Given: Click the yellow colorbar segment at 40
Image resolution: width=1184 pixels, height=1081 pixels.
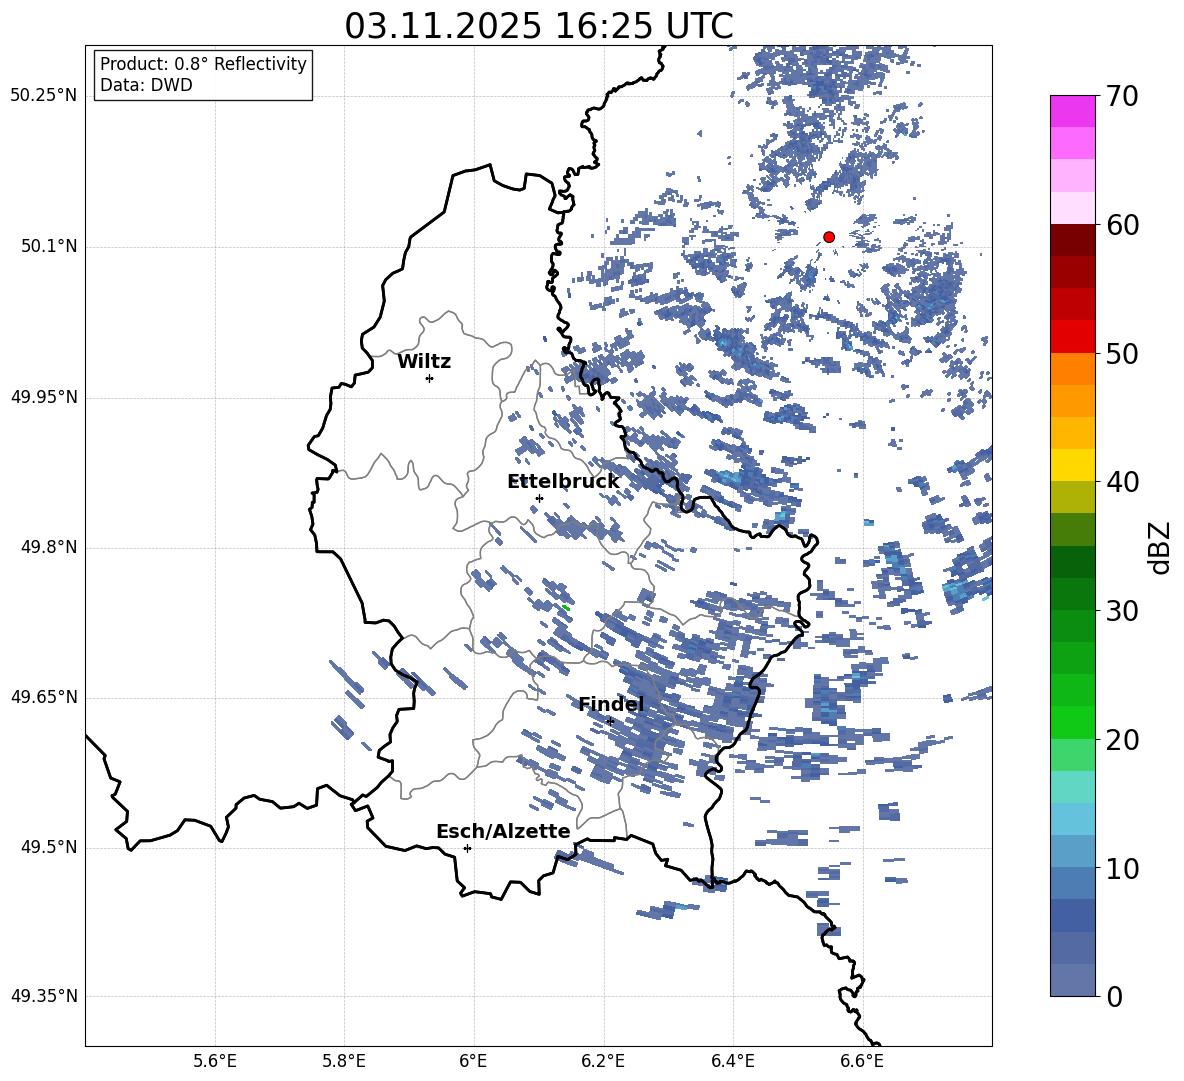Looking at the screenshot, I should [x=1073, y=465].
